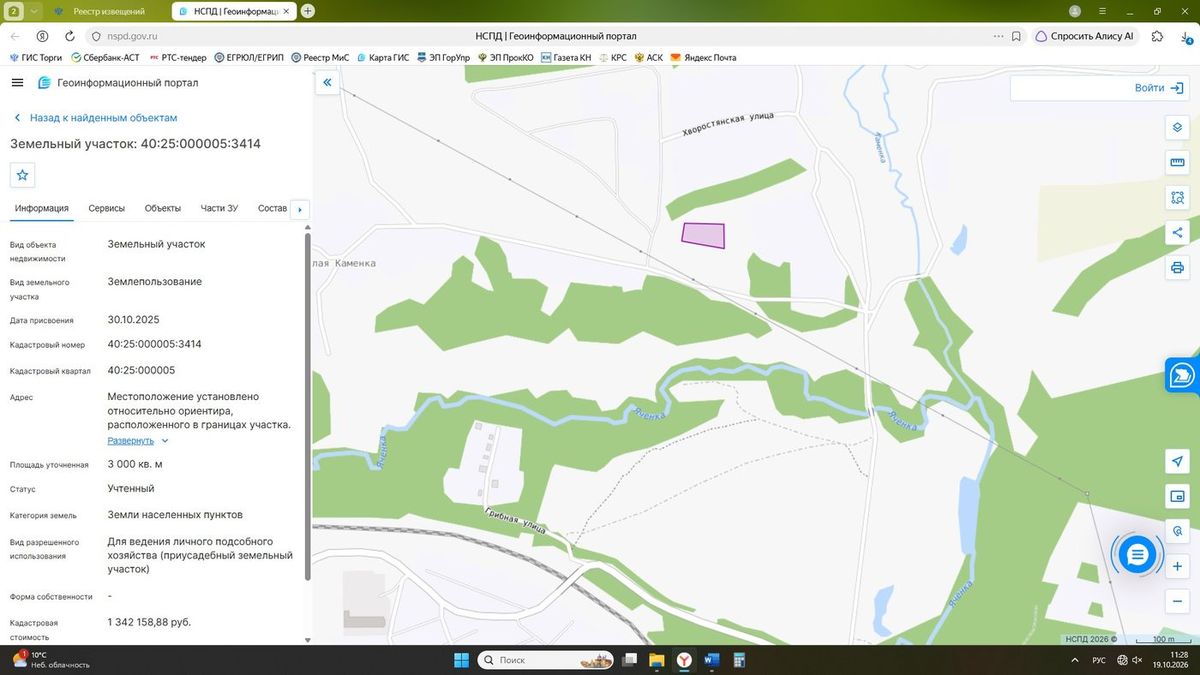Open the hamburger main menu
This screenshot has height=675, width=1200.
click(x=17, y=83)
